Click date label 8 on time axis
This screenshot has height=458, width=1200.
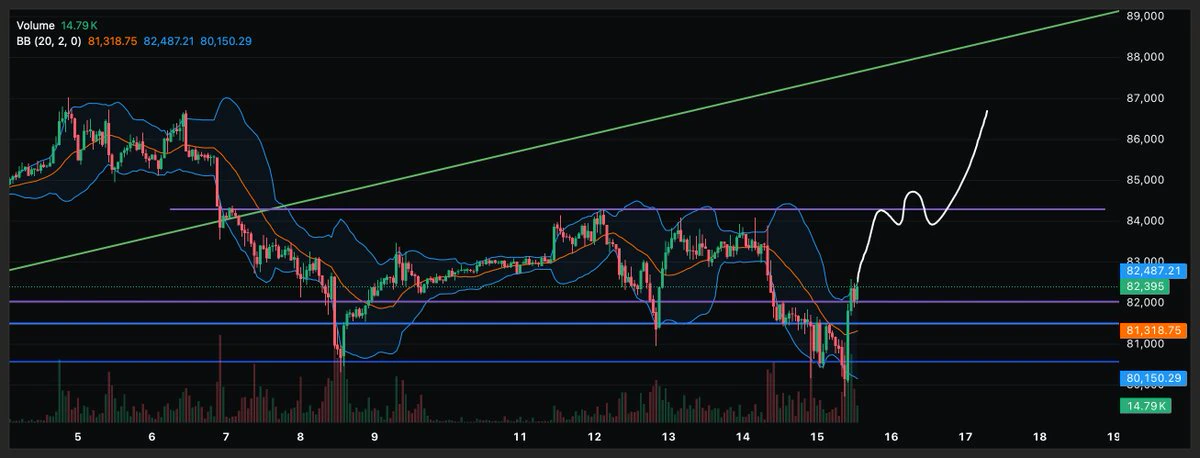[300, 437]
